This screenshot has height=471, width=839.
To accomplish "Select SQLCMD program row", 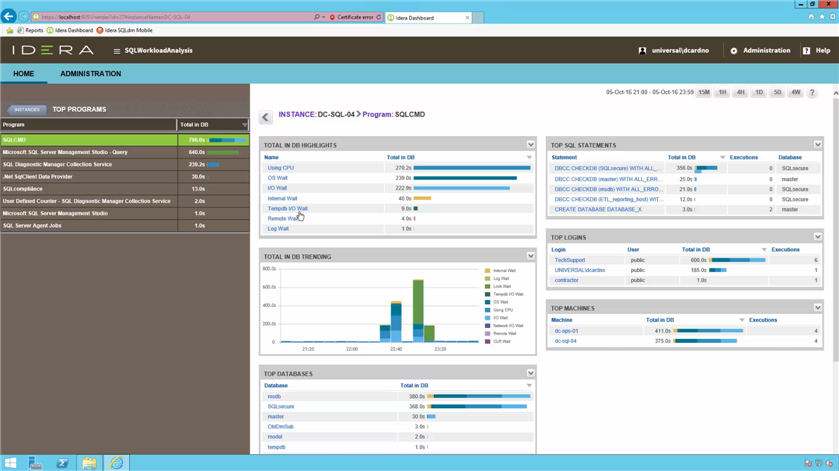I will [x=125, y=140].
